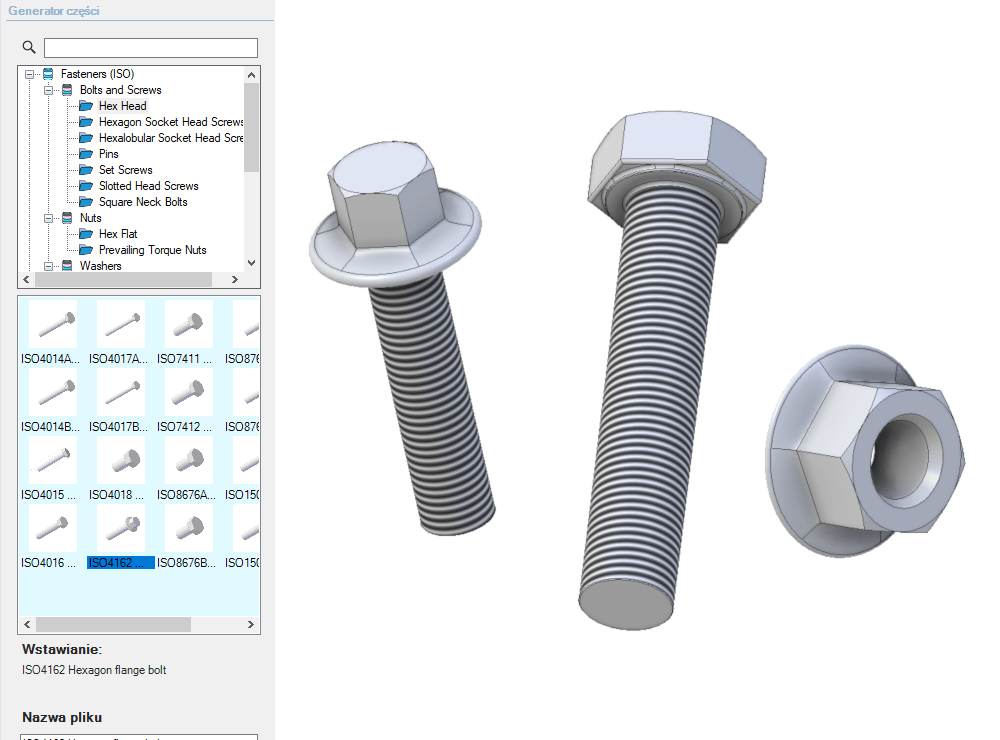Open the Square Neck Bolts folder
The height and width of the screenshot is (740, 1000).
coord(142,202)
